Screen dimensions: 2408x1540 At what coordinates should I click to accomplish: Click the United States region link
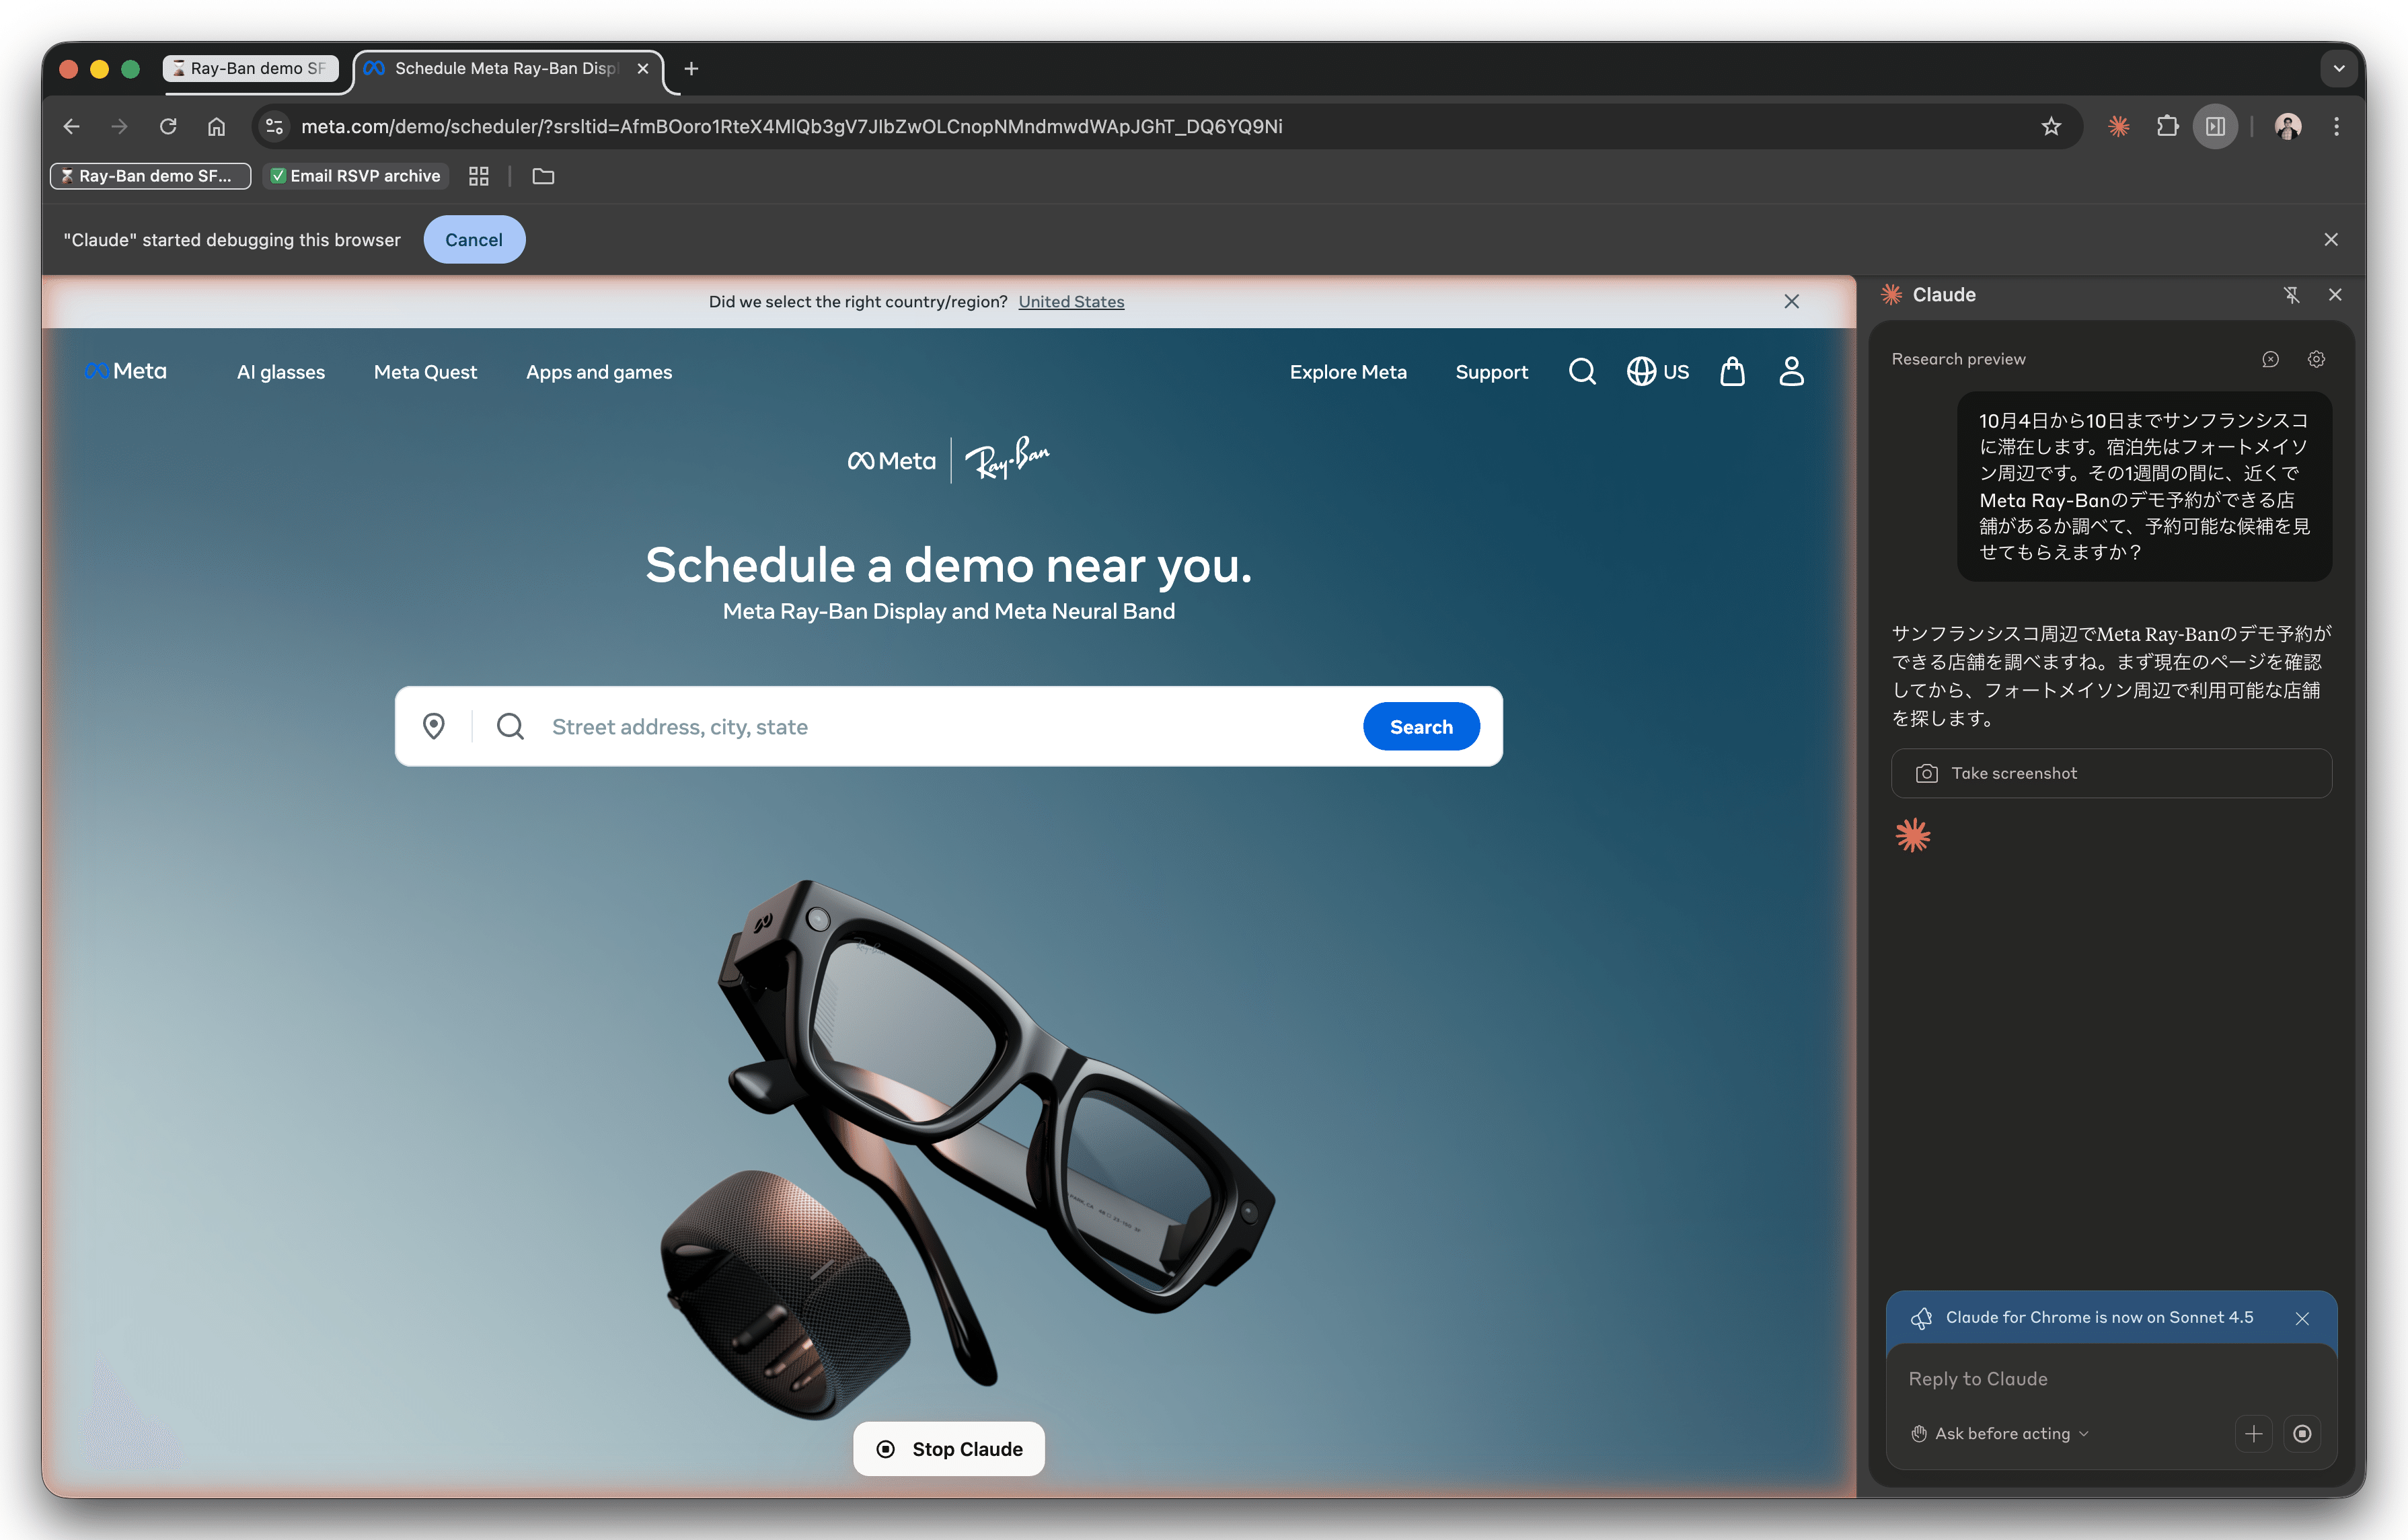point(1071,302)
